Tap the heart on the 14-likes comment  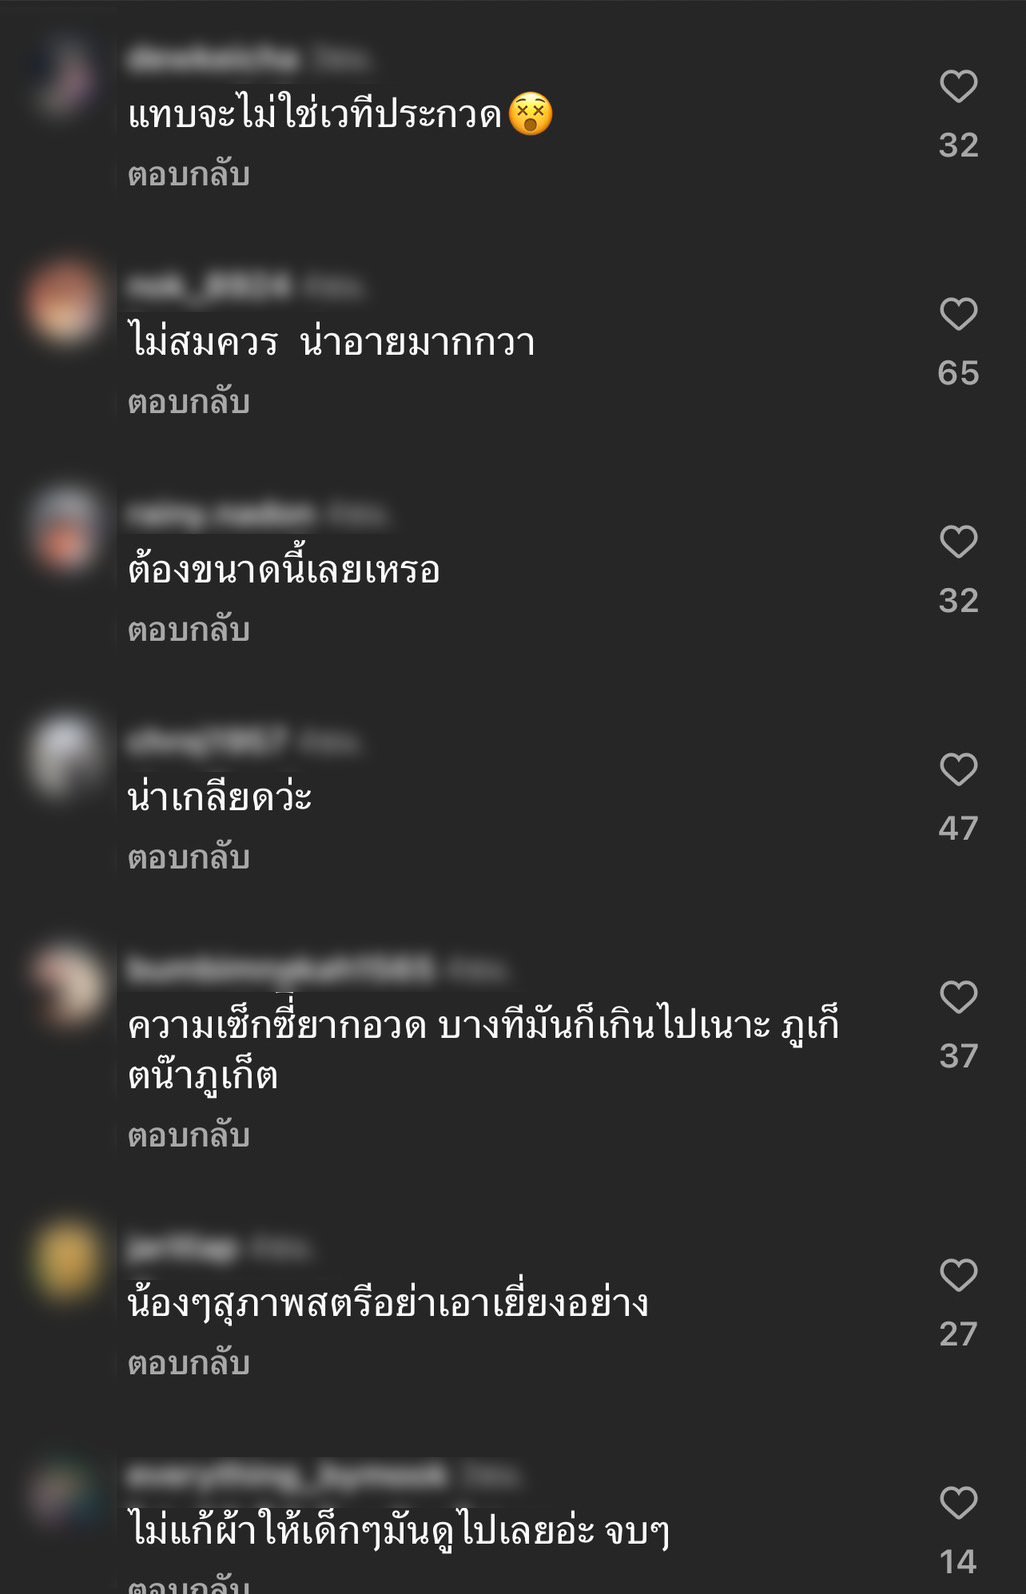[958, 1503]
